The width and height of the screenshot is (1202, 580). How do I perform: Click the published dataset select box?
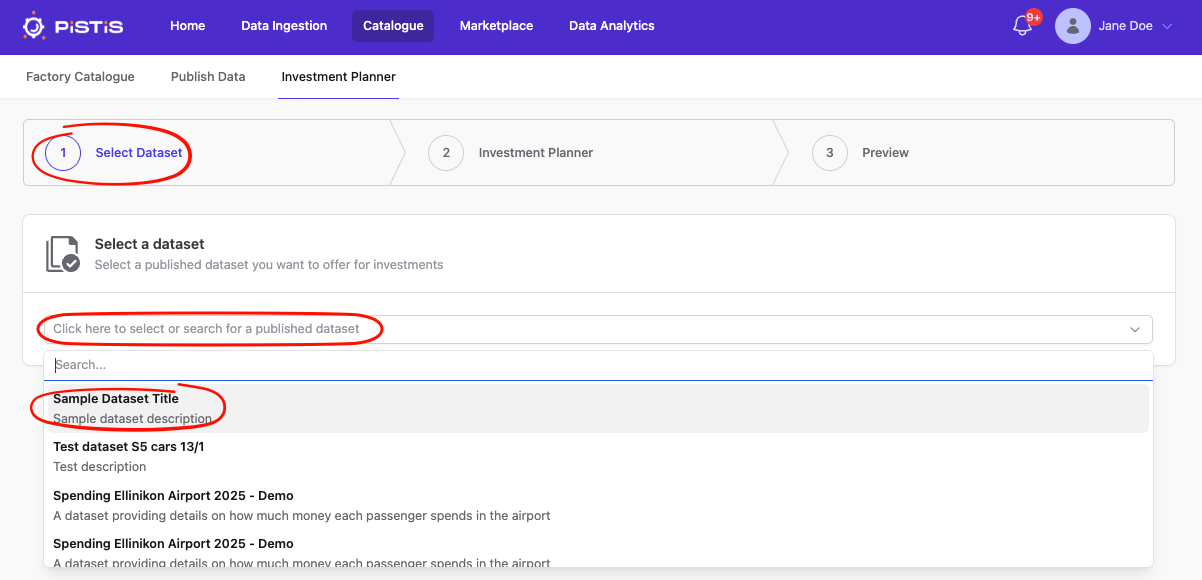tap(598, 329)
